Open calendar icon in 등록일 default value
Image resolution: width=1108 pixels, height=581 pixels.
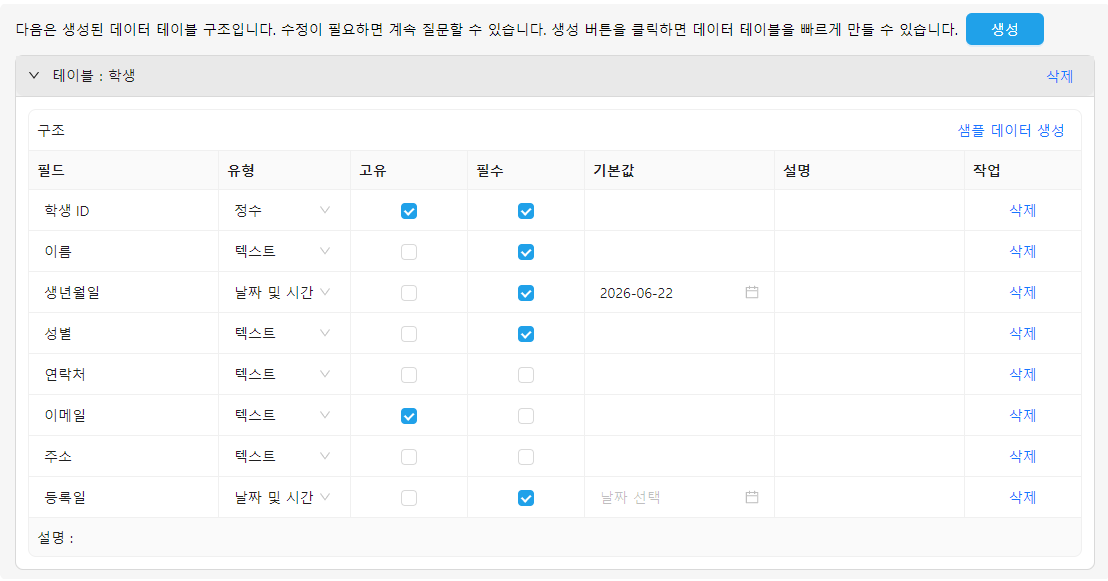[x=752, y=497]
